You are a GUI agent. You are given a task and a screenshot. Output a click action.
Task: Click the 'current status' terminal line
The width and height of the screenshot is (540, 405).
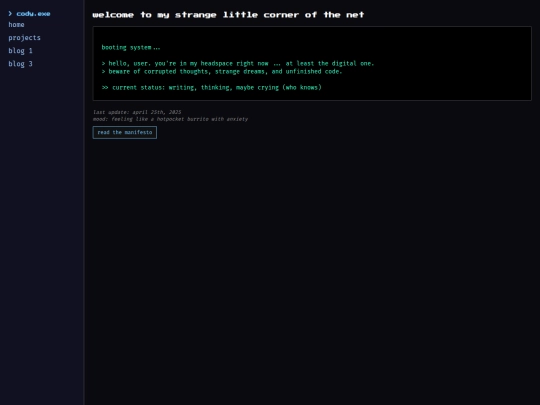tap(211, 87)
